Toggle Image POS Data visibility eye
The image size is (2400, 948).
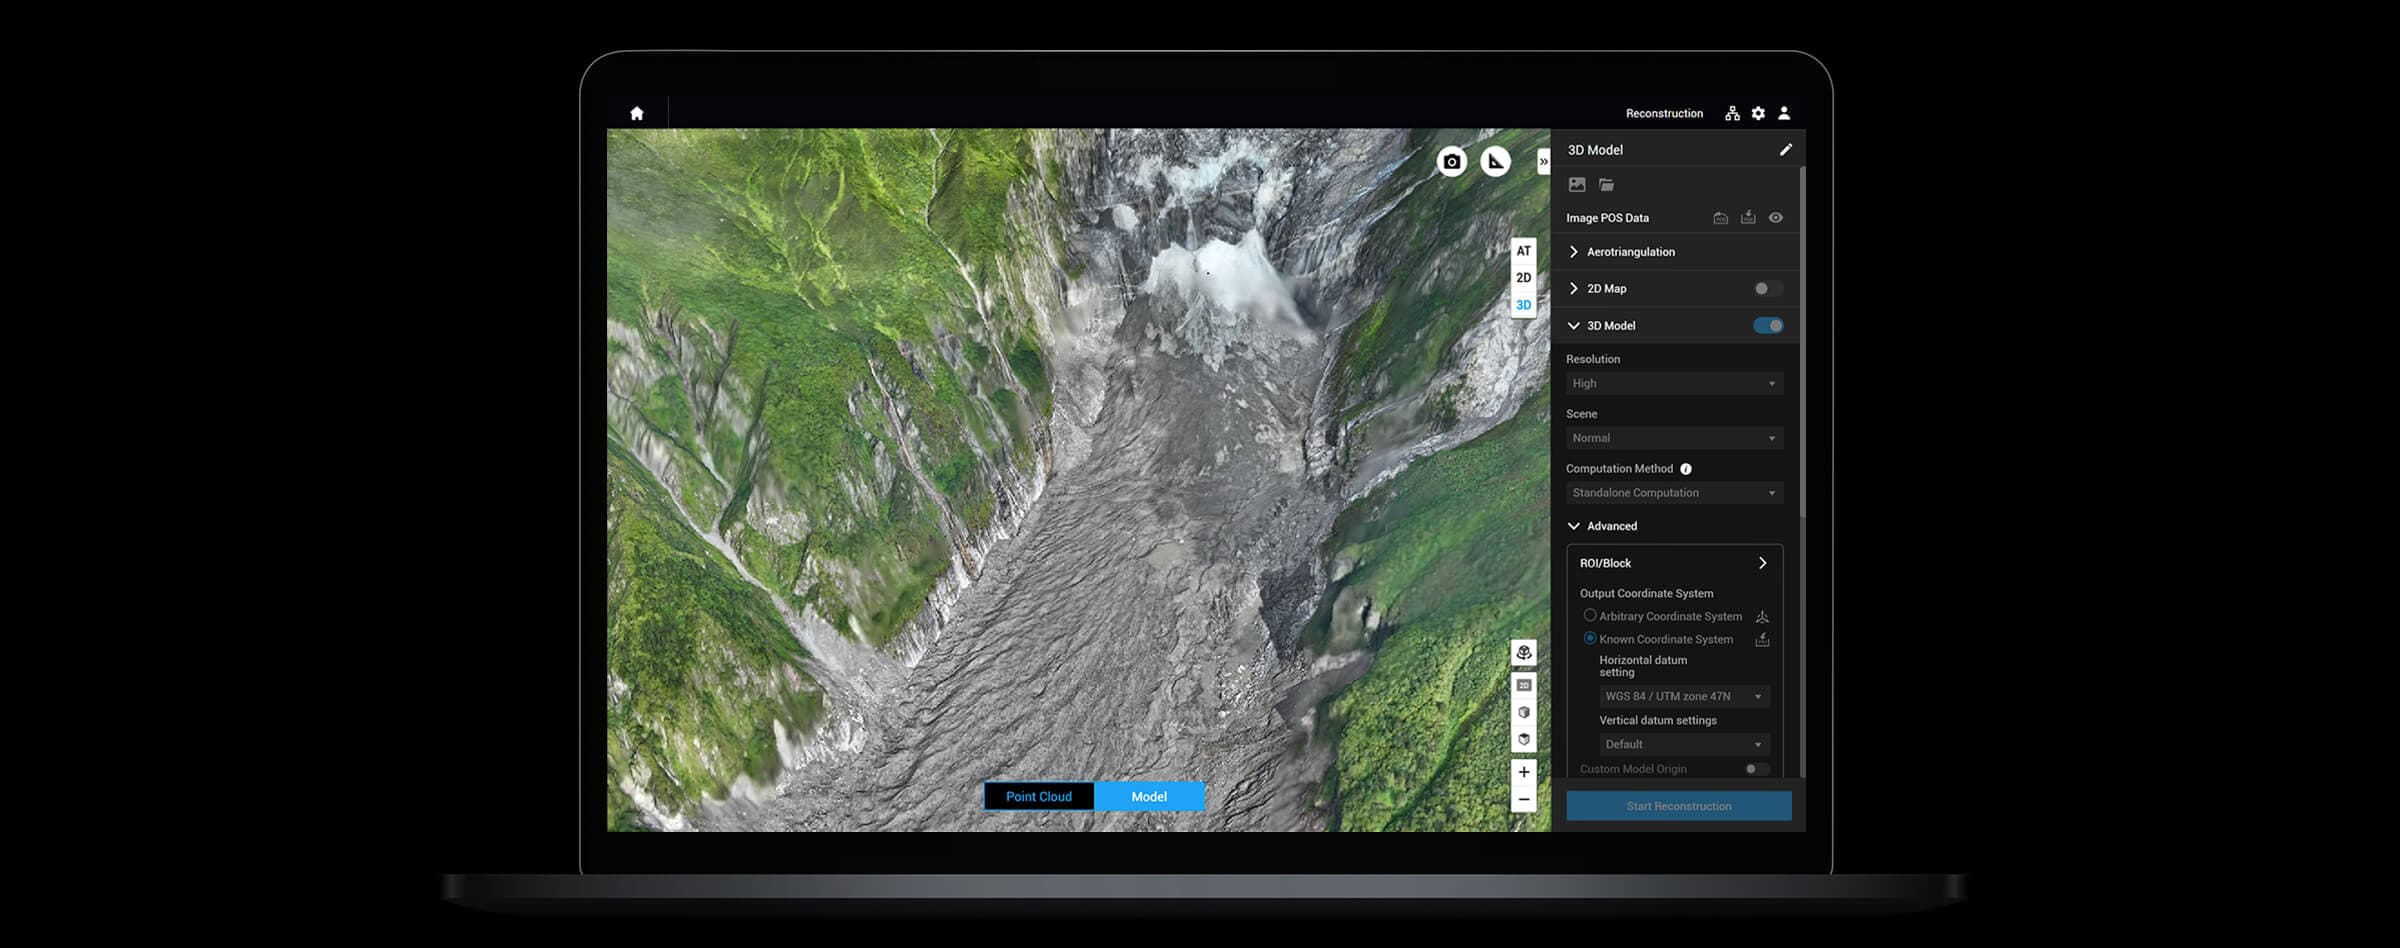click(x=1775, y=218)
